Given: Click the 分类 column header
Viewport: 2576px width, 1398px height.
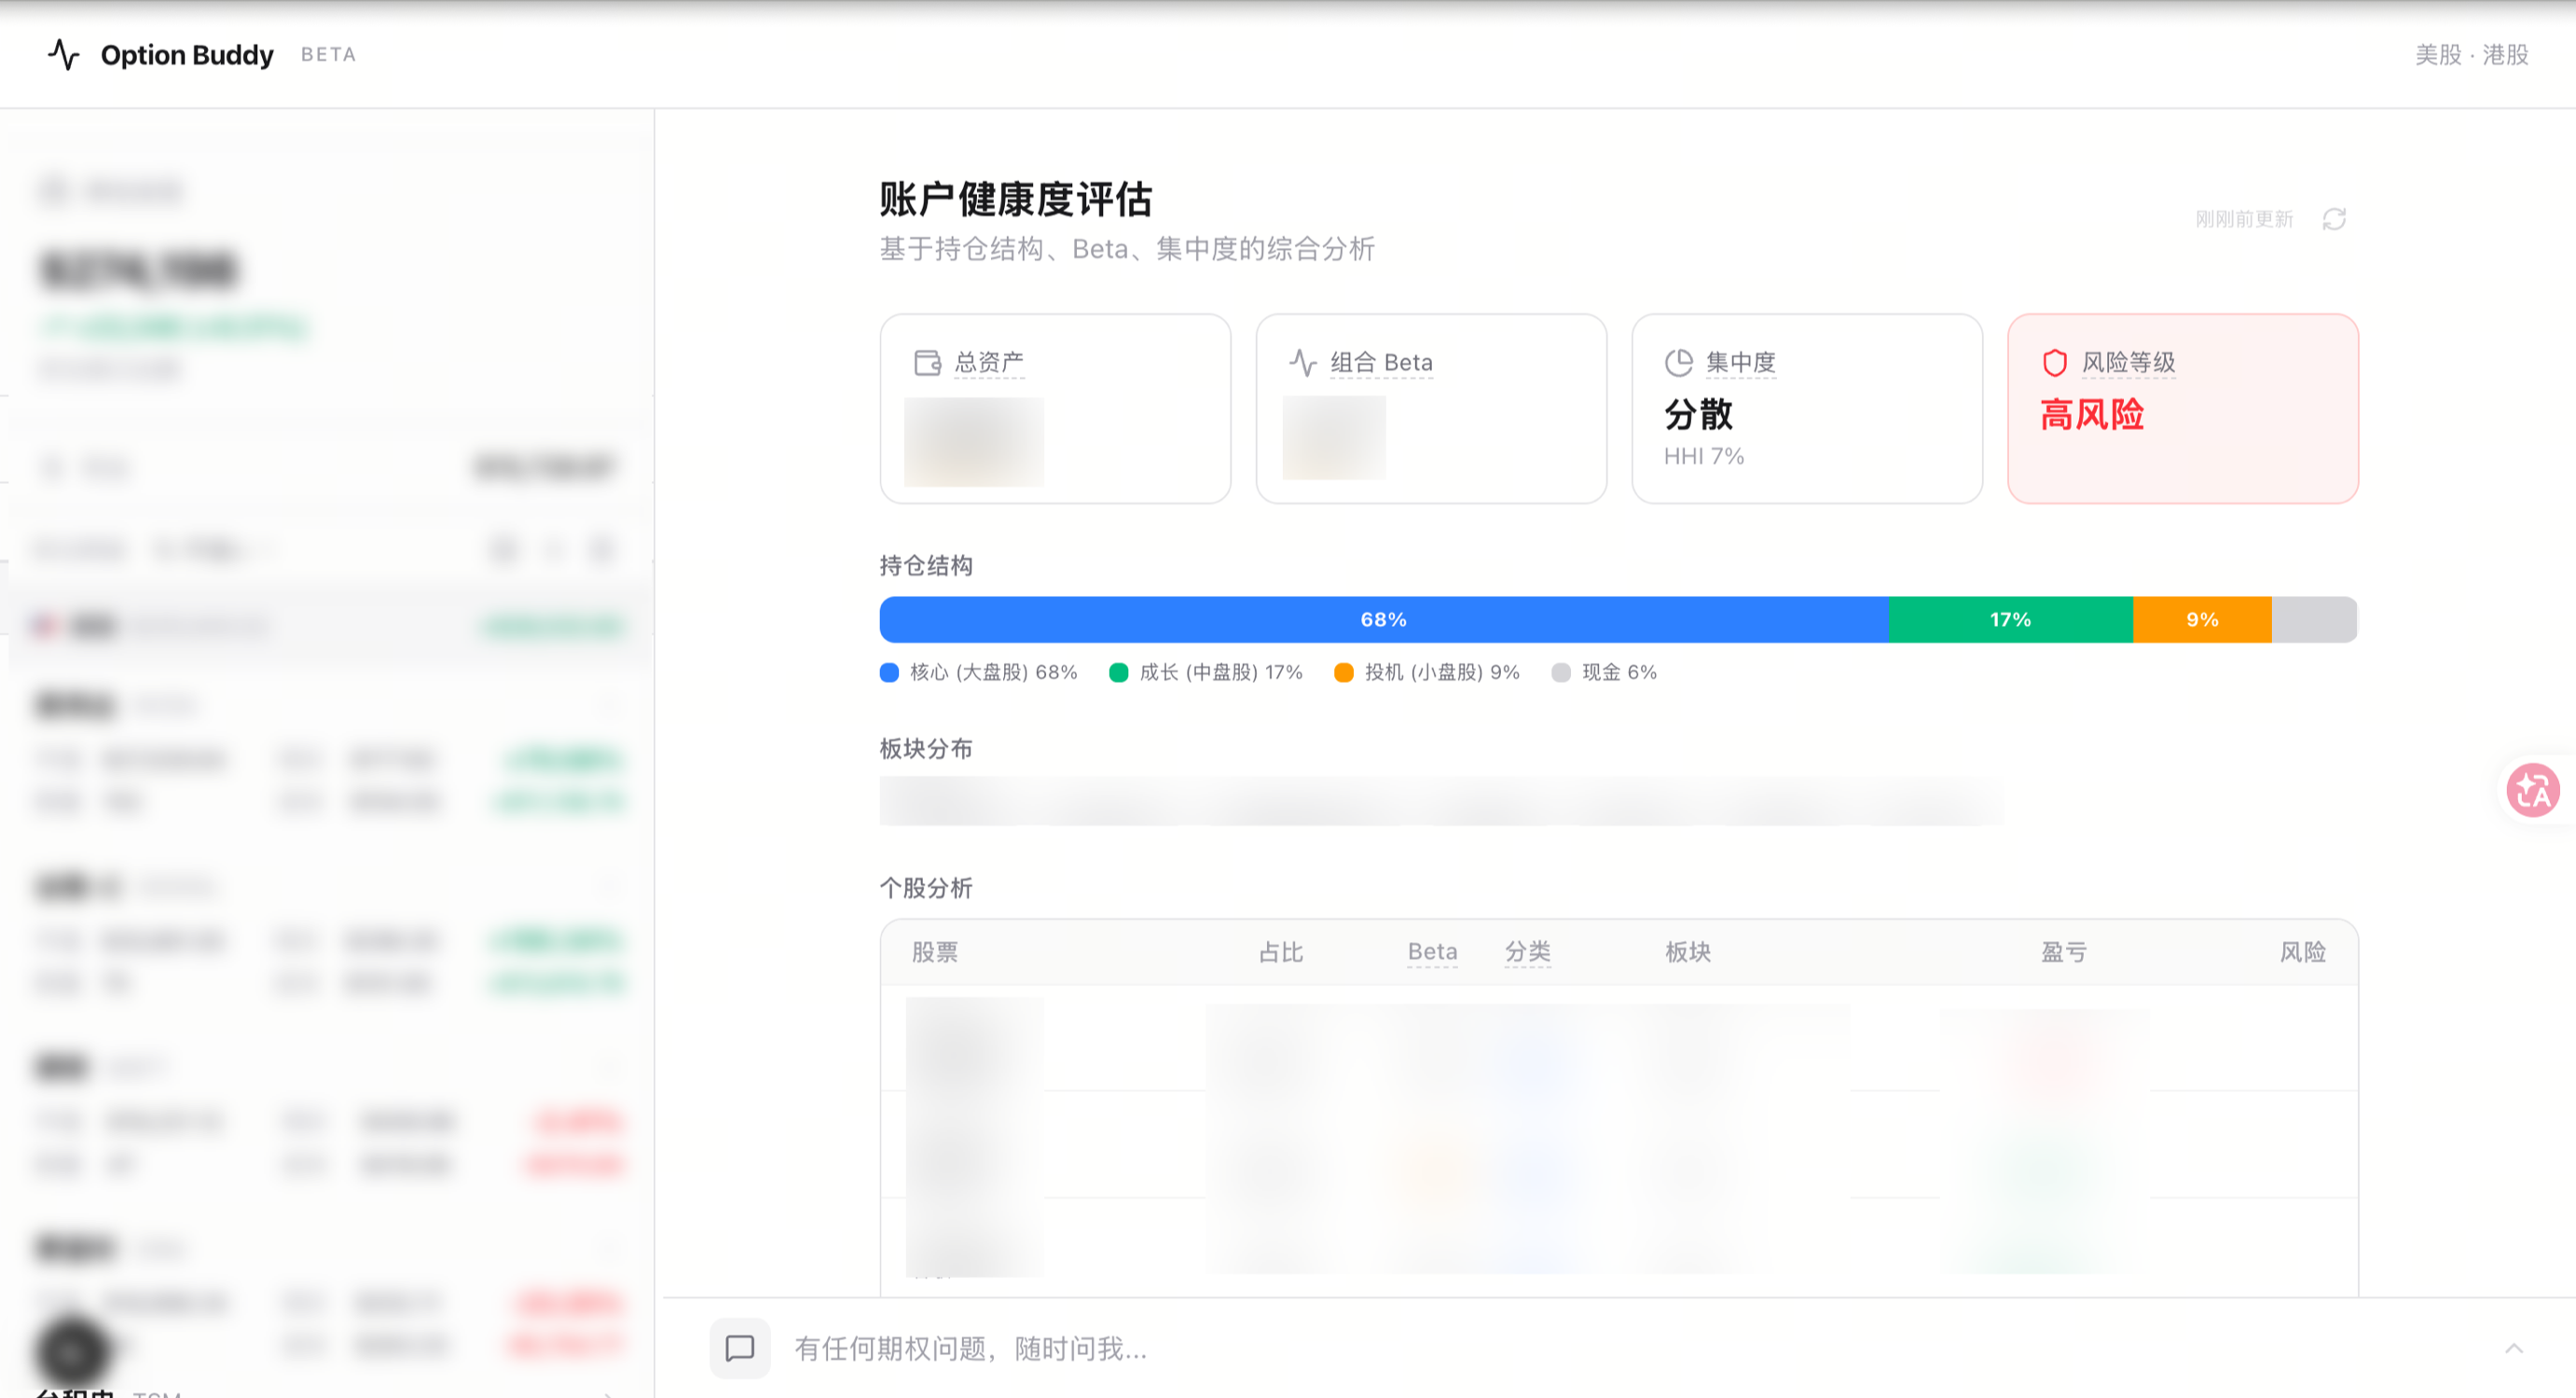Looking at the screenshot, I should pyautogui.click(x=1527, y=951).
